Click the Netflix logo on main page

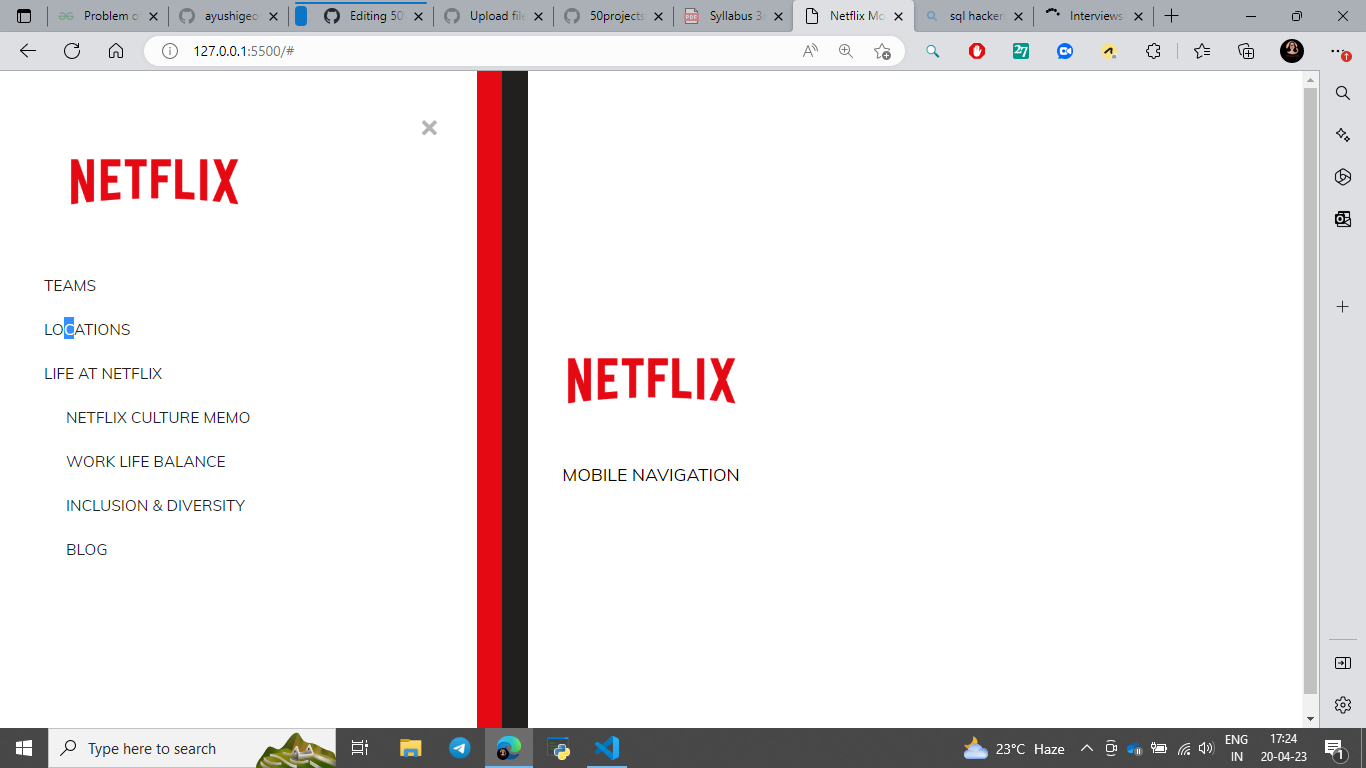click(651, 380)
